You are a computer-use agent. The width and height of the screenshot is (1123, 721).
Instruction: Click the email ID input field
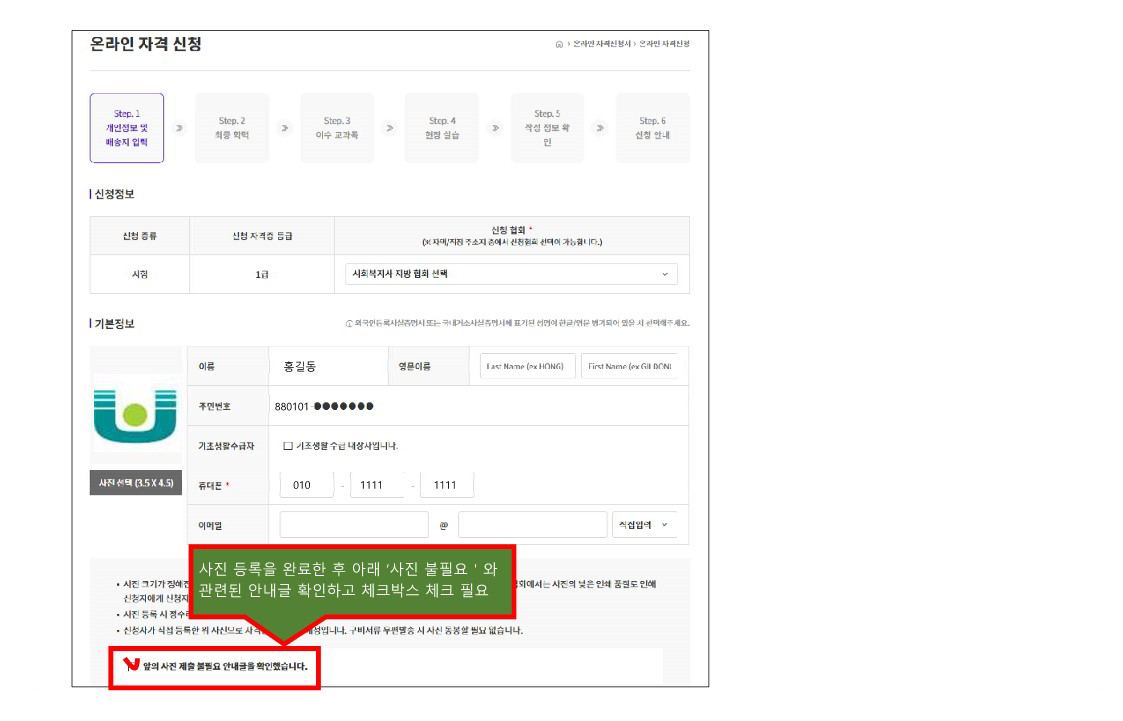pos(354,525)
